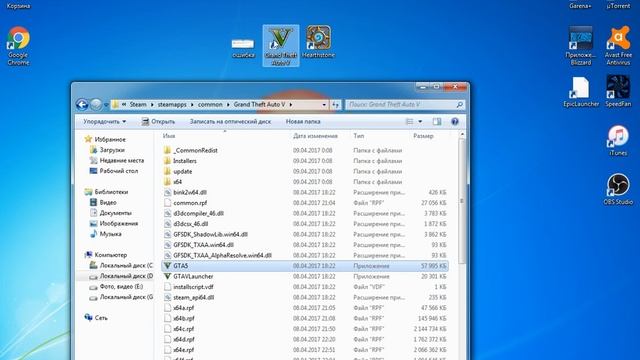Open Explorer help question-mark icon
Screen dimensions: 640x360
(x=455, y=121)
